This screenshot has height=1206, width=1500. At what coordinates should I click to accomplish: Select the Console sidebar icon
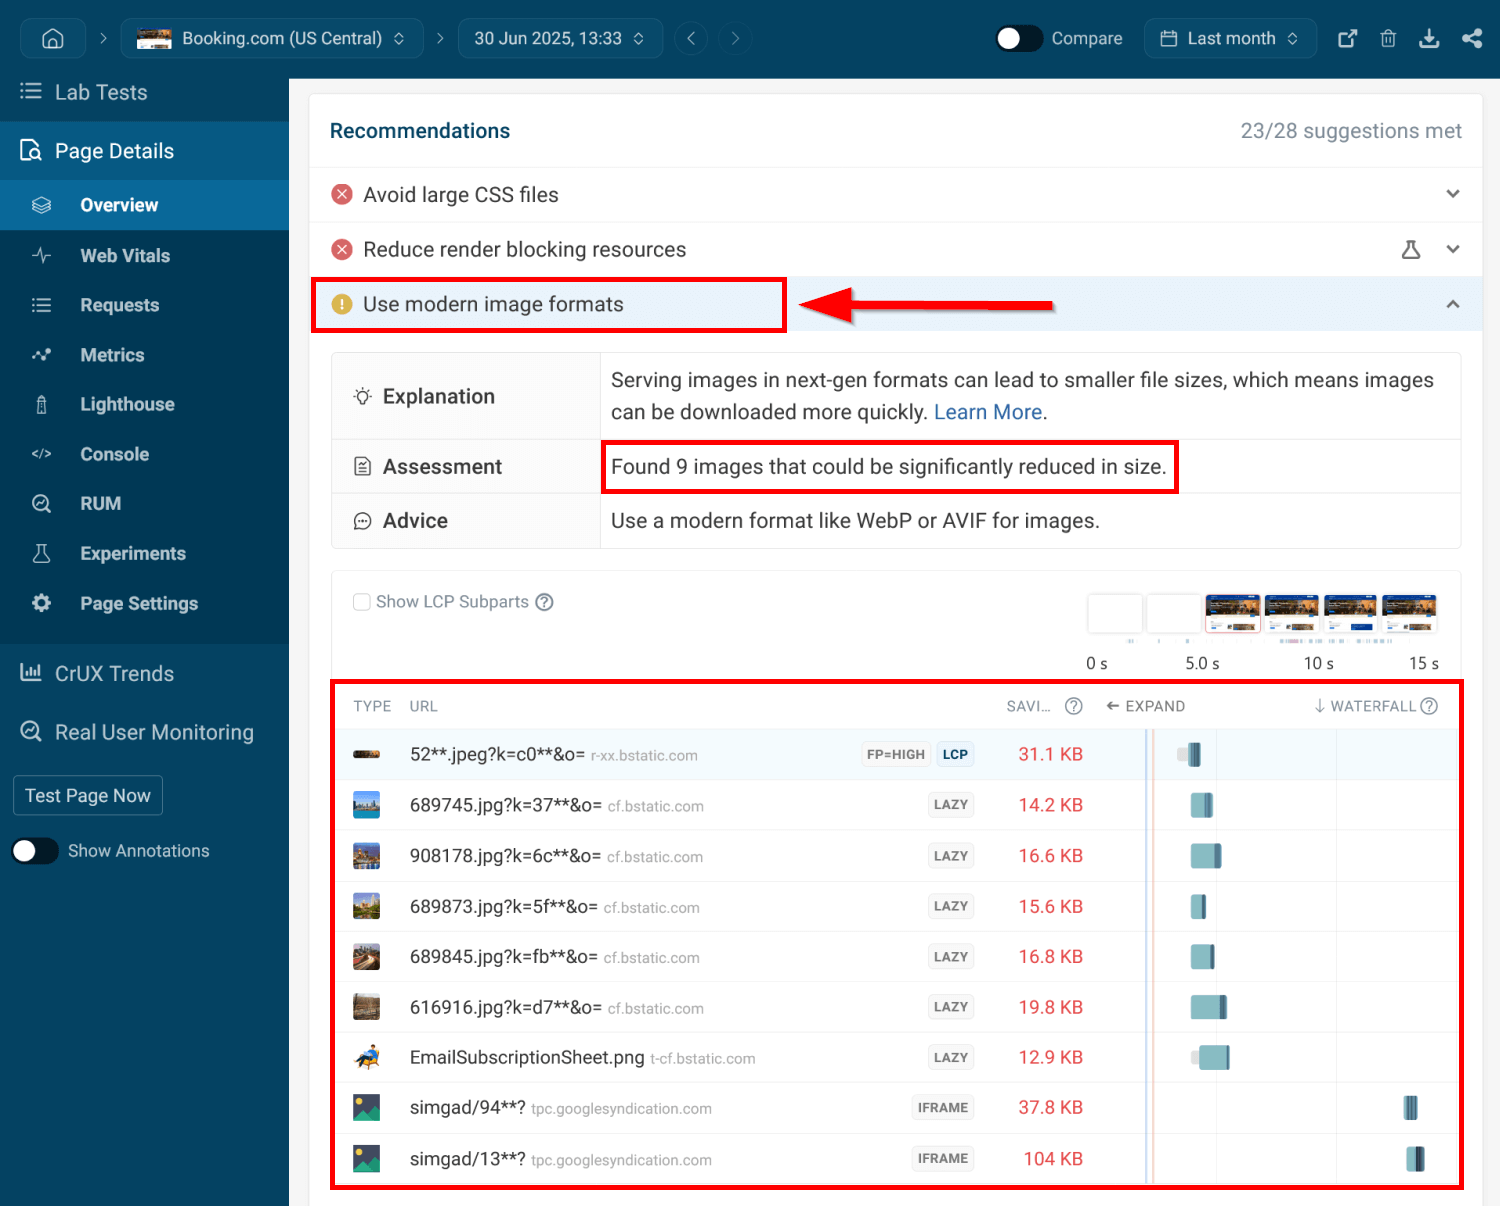(41, 454)
